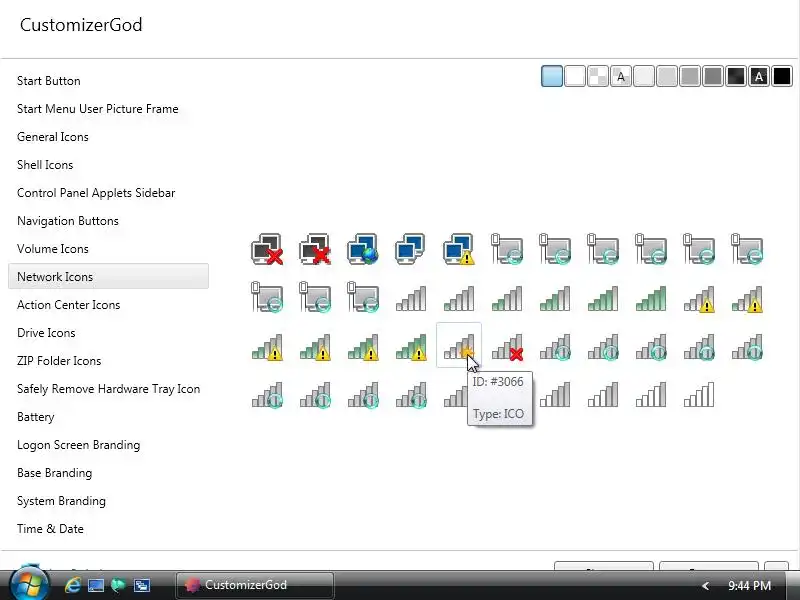The image size is (800, 600).
Task: Select the wireless signal icon with red X
Action: 507,346
